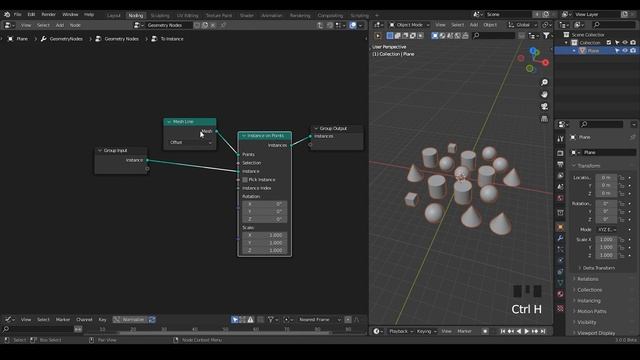This screenshot has height=360, width=640.
Task: Open the node editor Add menu
Action: click(x=60, y=25)
